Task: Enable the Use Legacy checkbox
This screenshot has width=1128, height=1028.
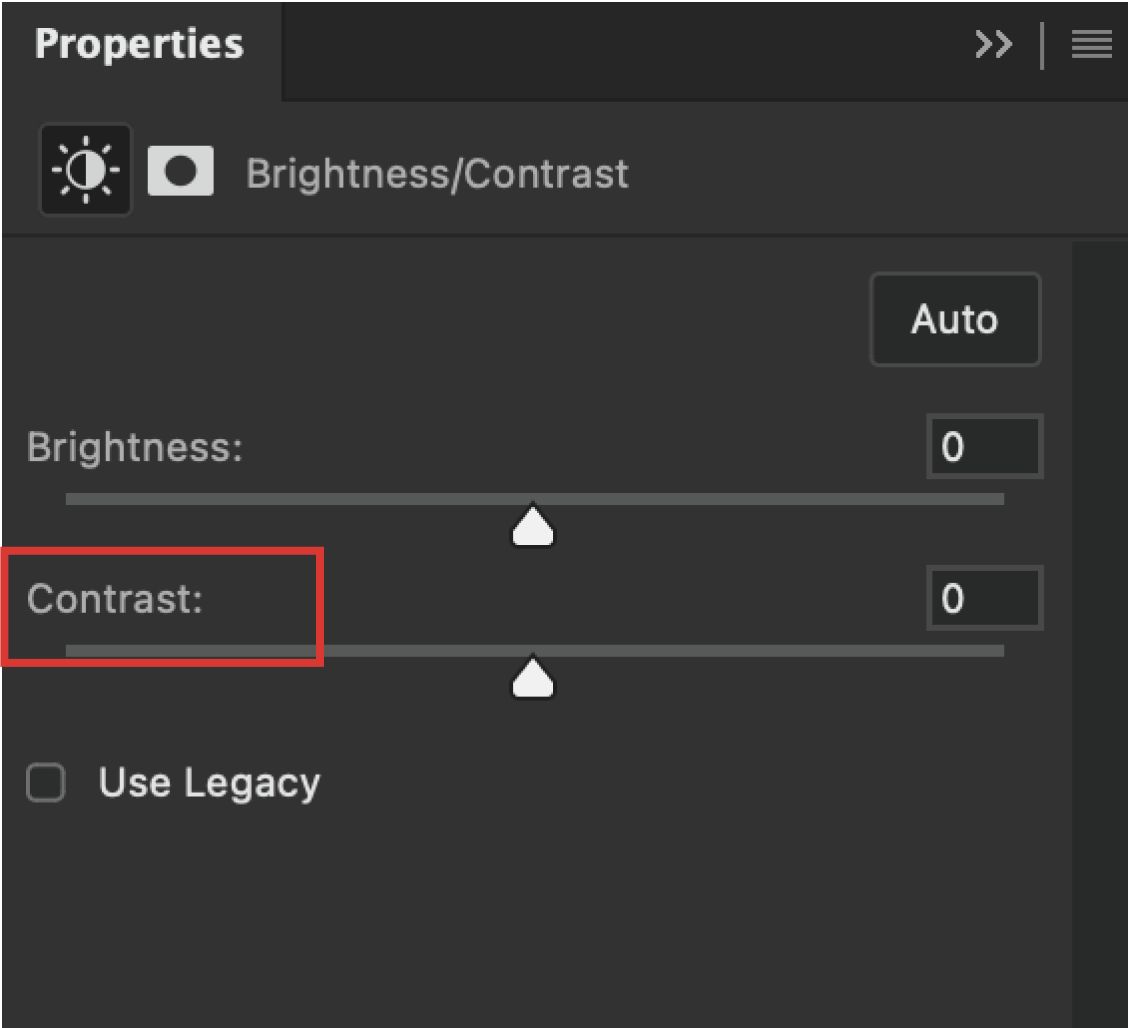Action: (46, 782)
